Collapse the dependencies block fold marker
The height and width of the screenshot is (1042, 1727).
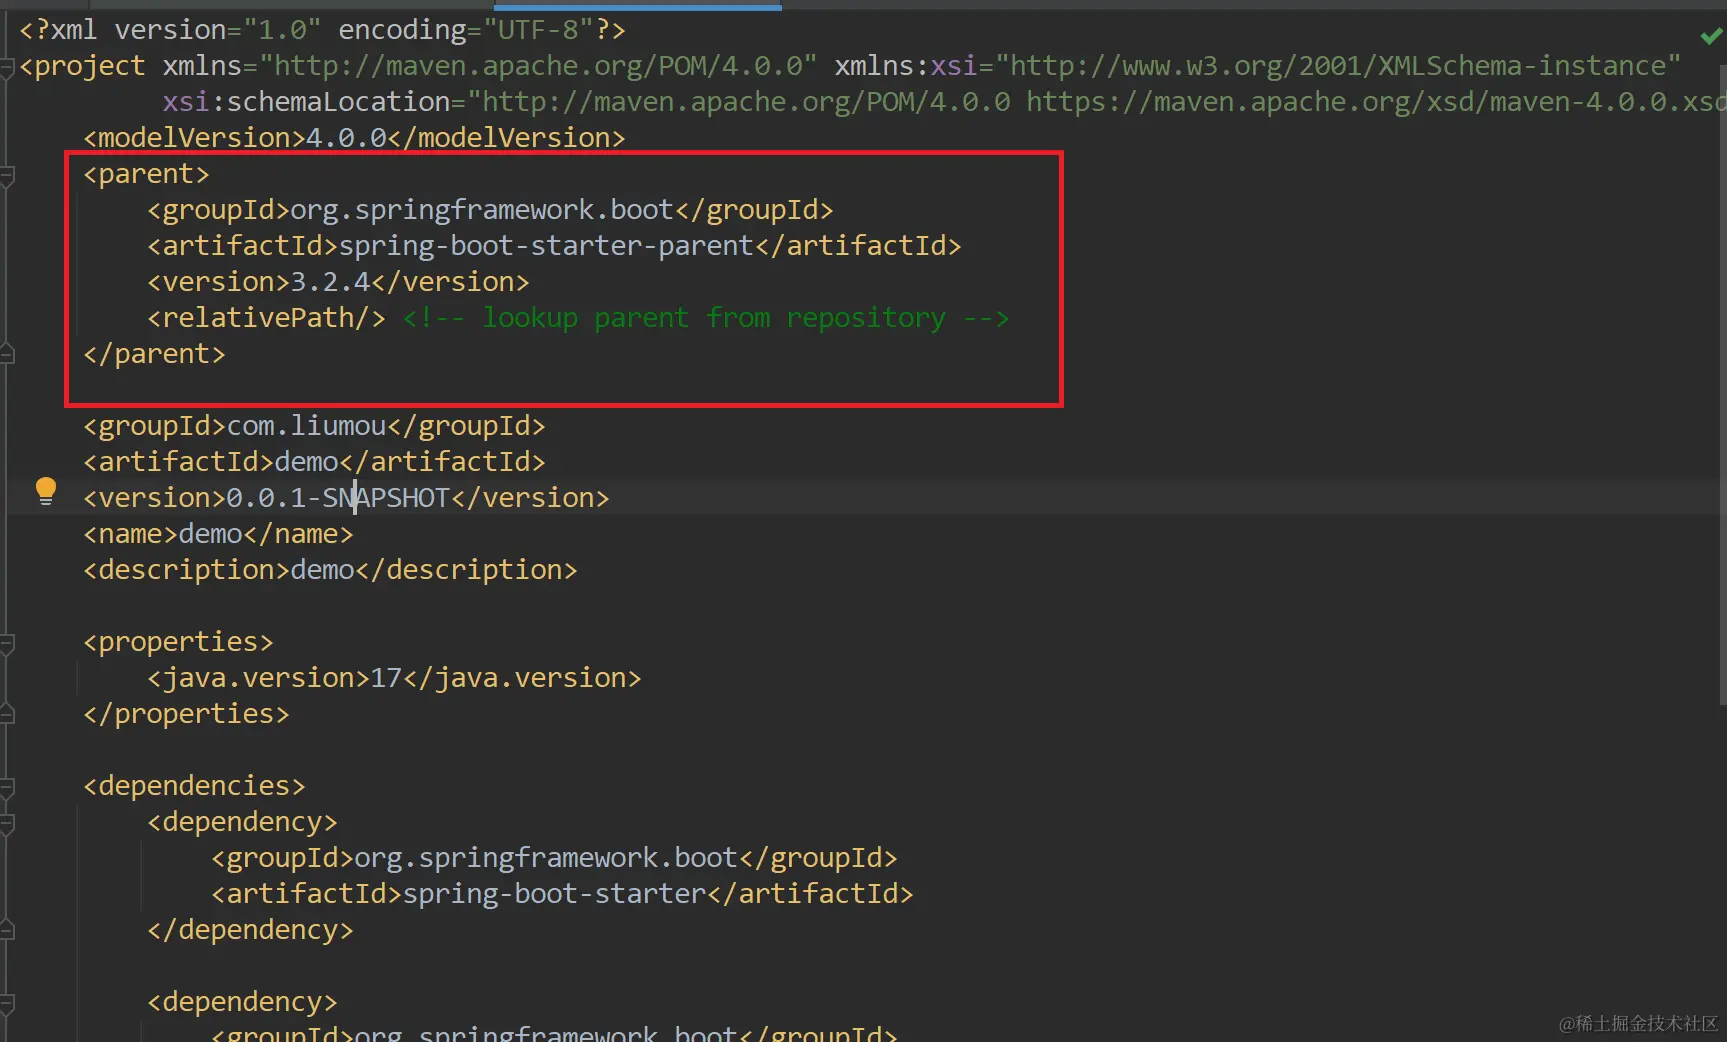click(x=7, y=787)
